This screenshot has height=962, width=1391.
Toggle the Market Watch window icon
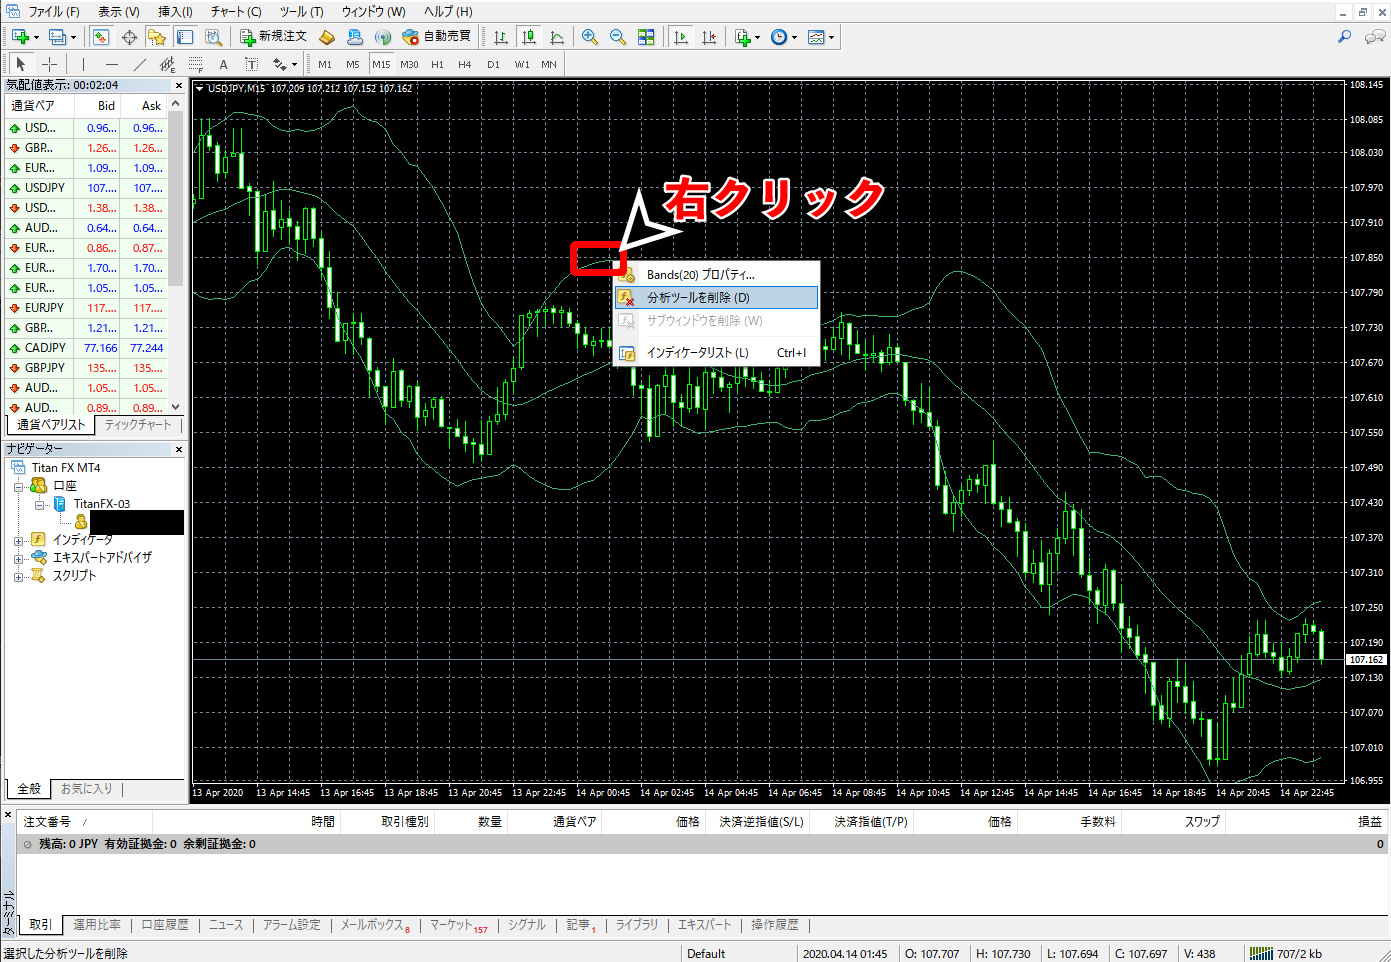(x=101, y=37)
